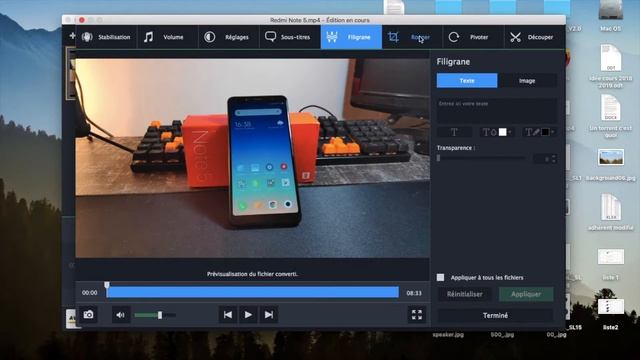This screenshot has height=360, width=640.
Task: Open the Un torrent c'est quoi document
Action: coord(611,116)
